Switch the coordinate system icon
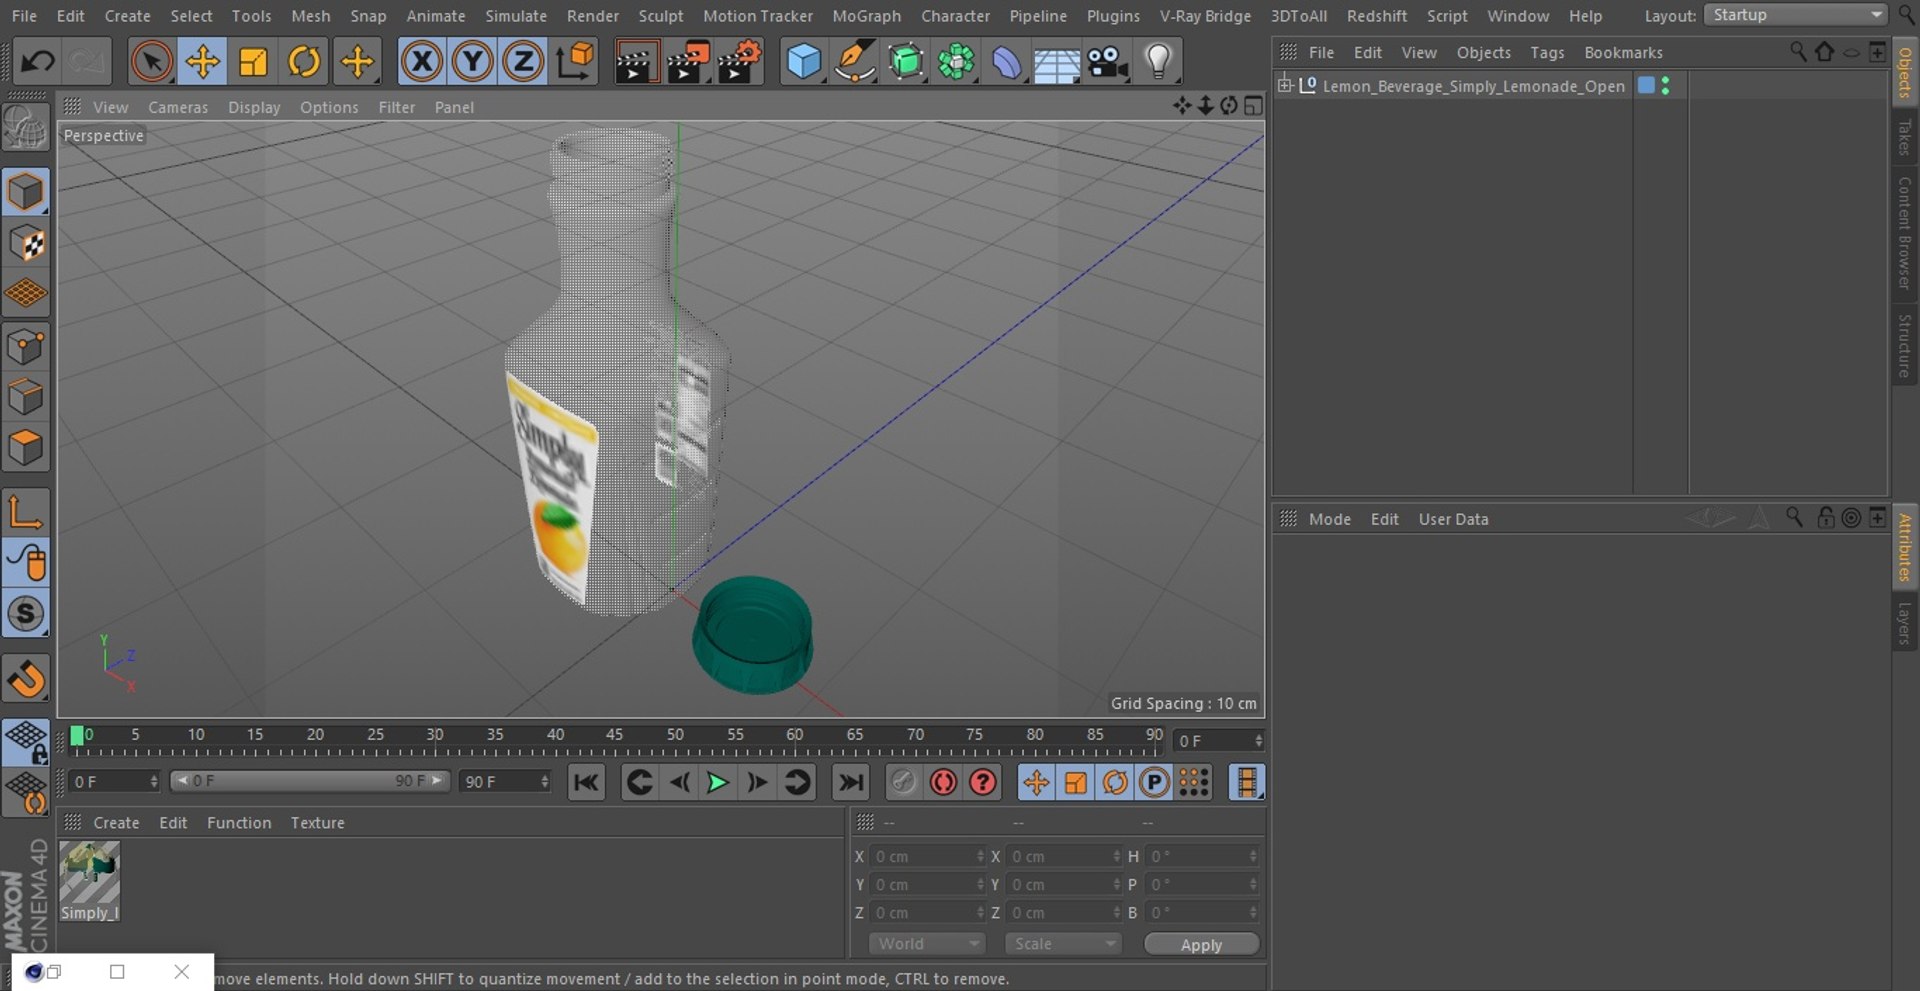Screen dimensions: 1920x991 coord(575,62)
